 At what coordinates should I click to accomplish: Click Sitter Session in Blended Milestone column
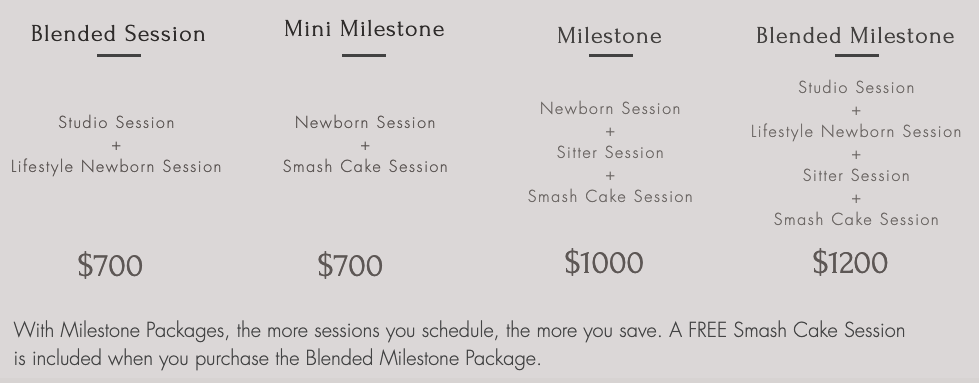[856, 176]
